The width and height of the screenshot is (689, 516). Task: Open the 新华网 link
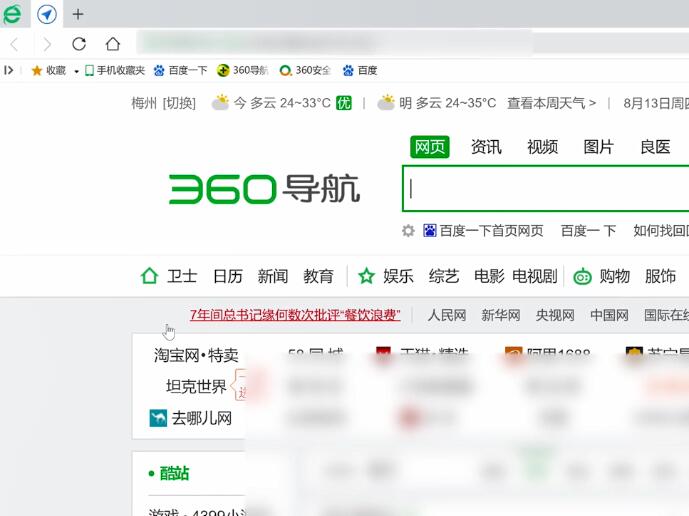coord(501,315)
